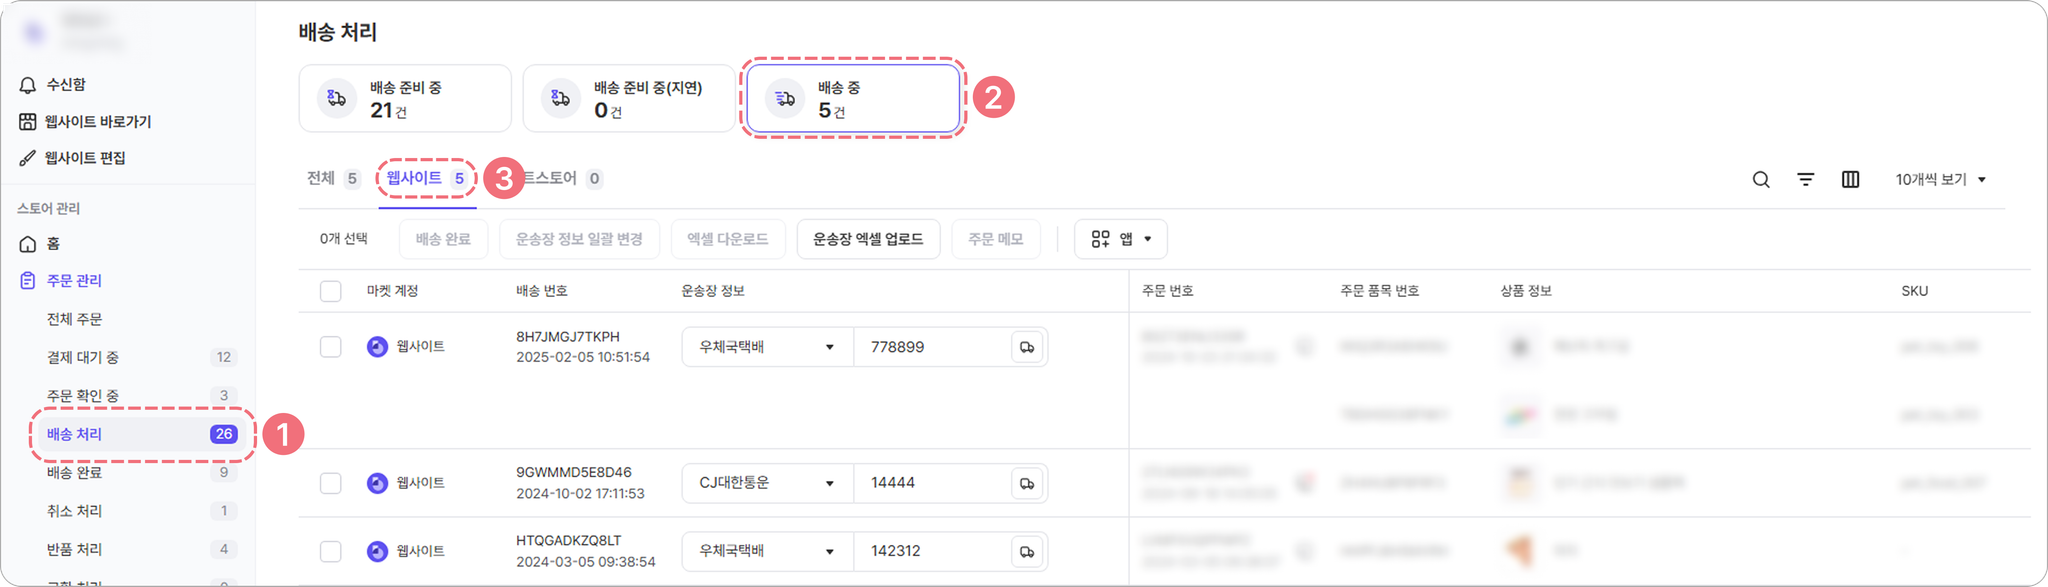Open the 앱 apps button
The height and width of the screenshot is (587, 2048).
click(1121, 239)
